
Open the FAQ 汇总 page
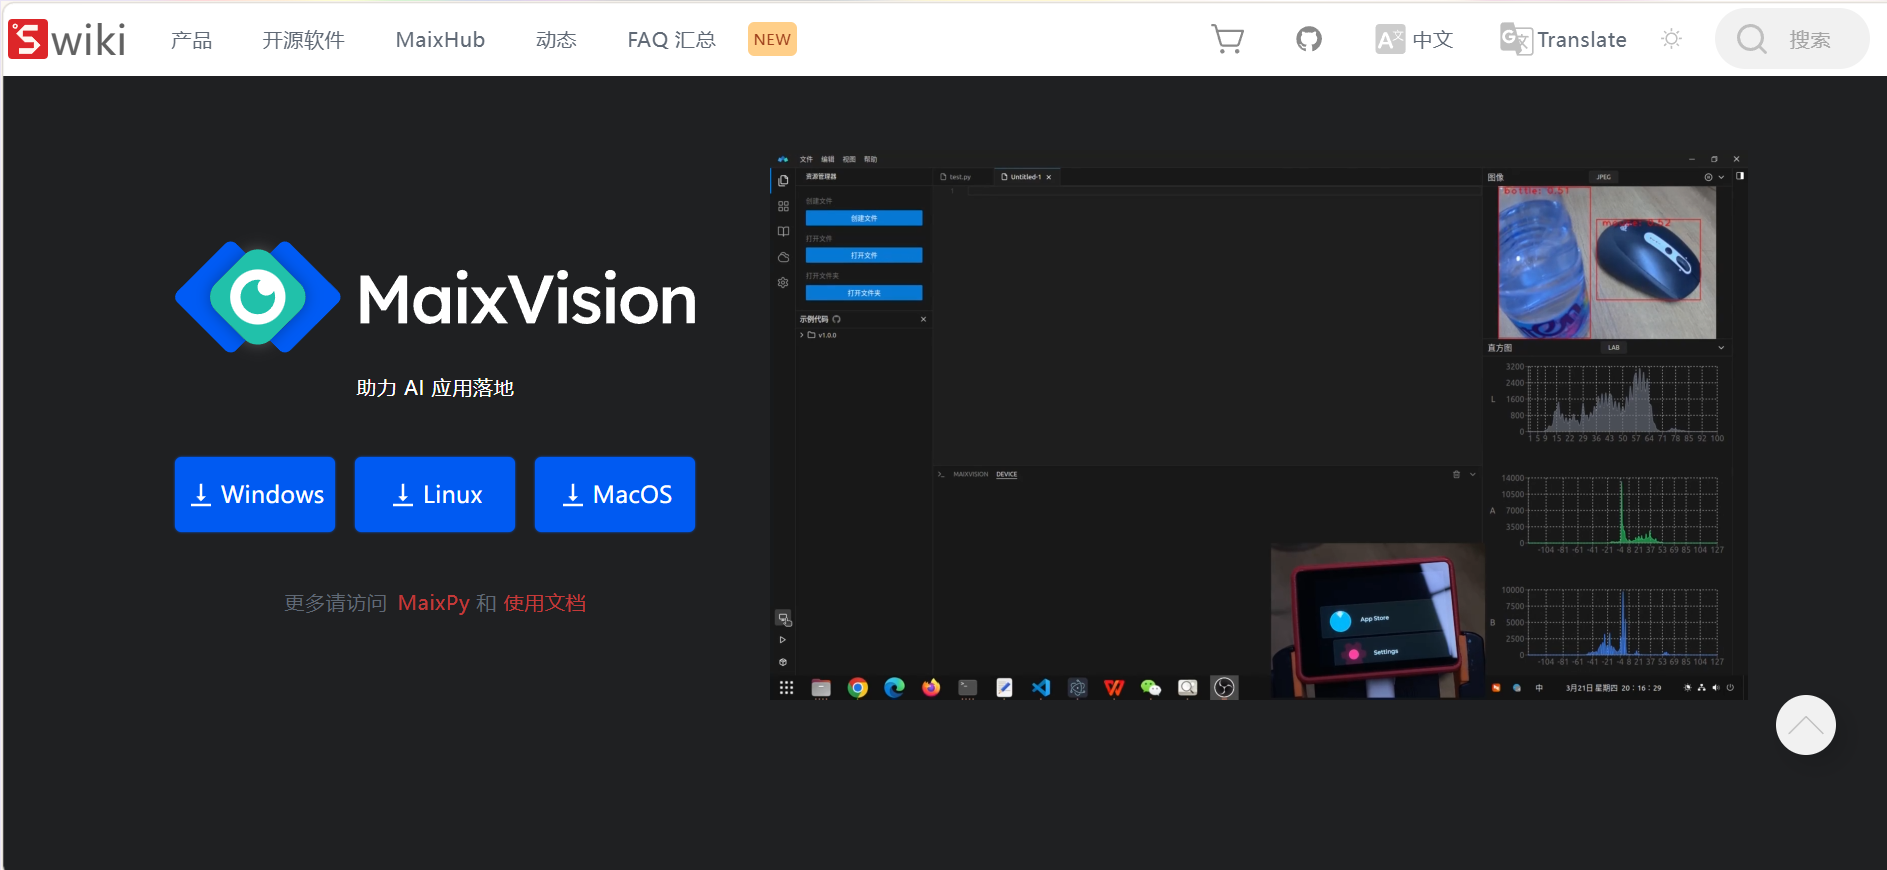(x=671, y=40)
